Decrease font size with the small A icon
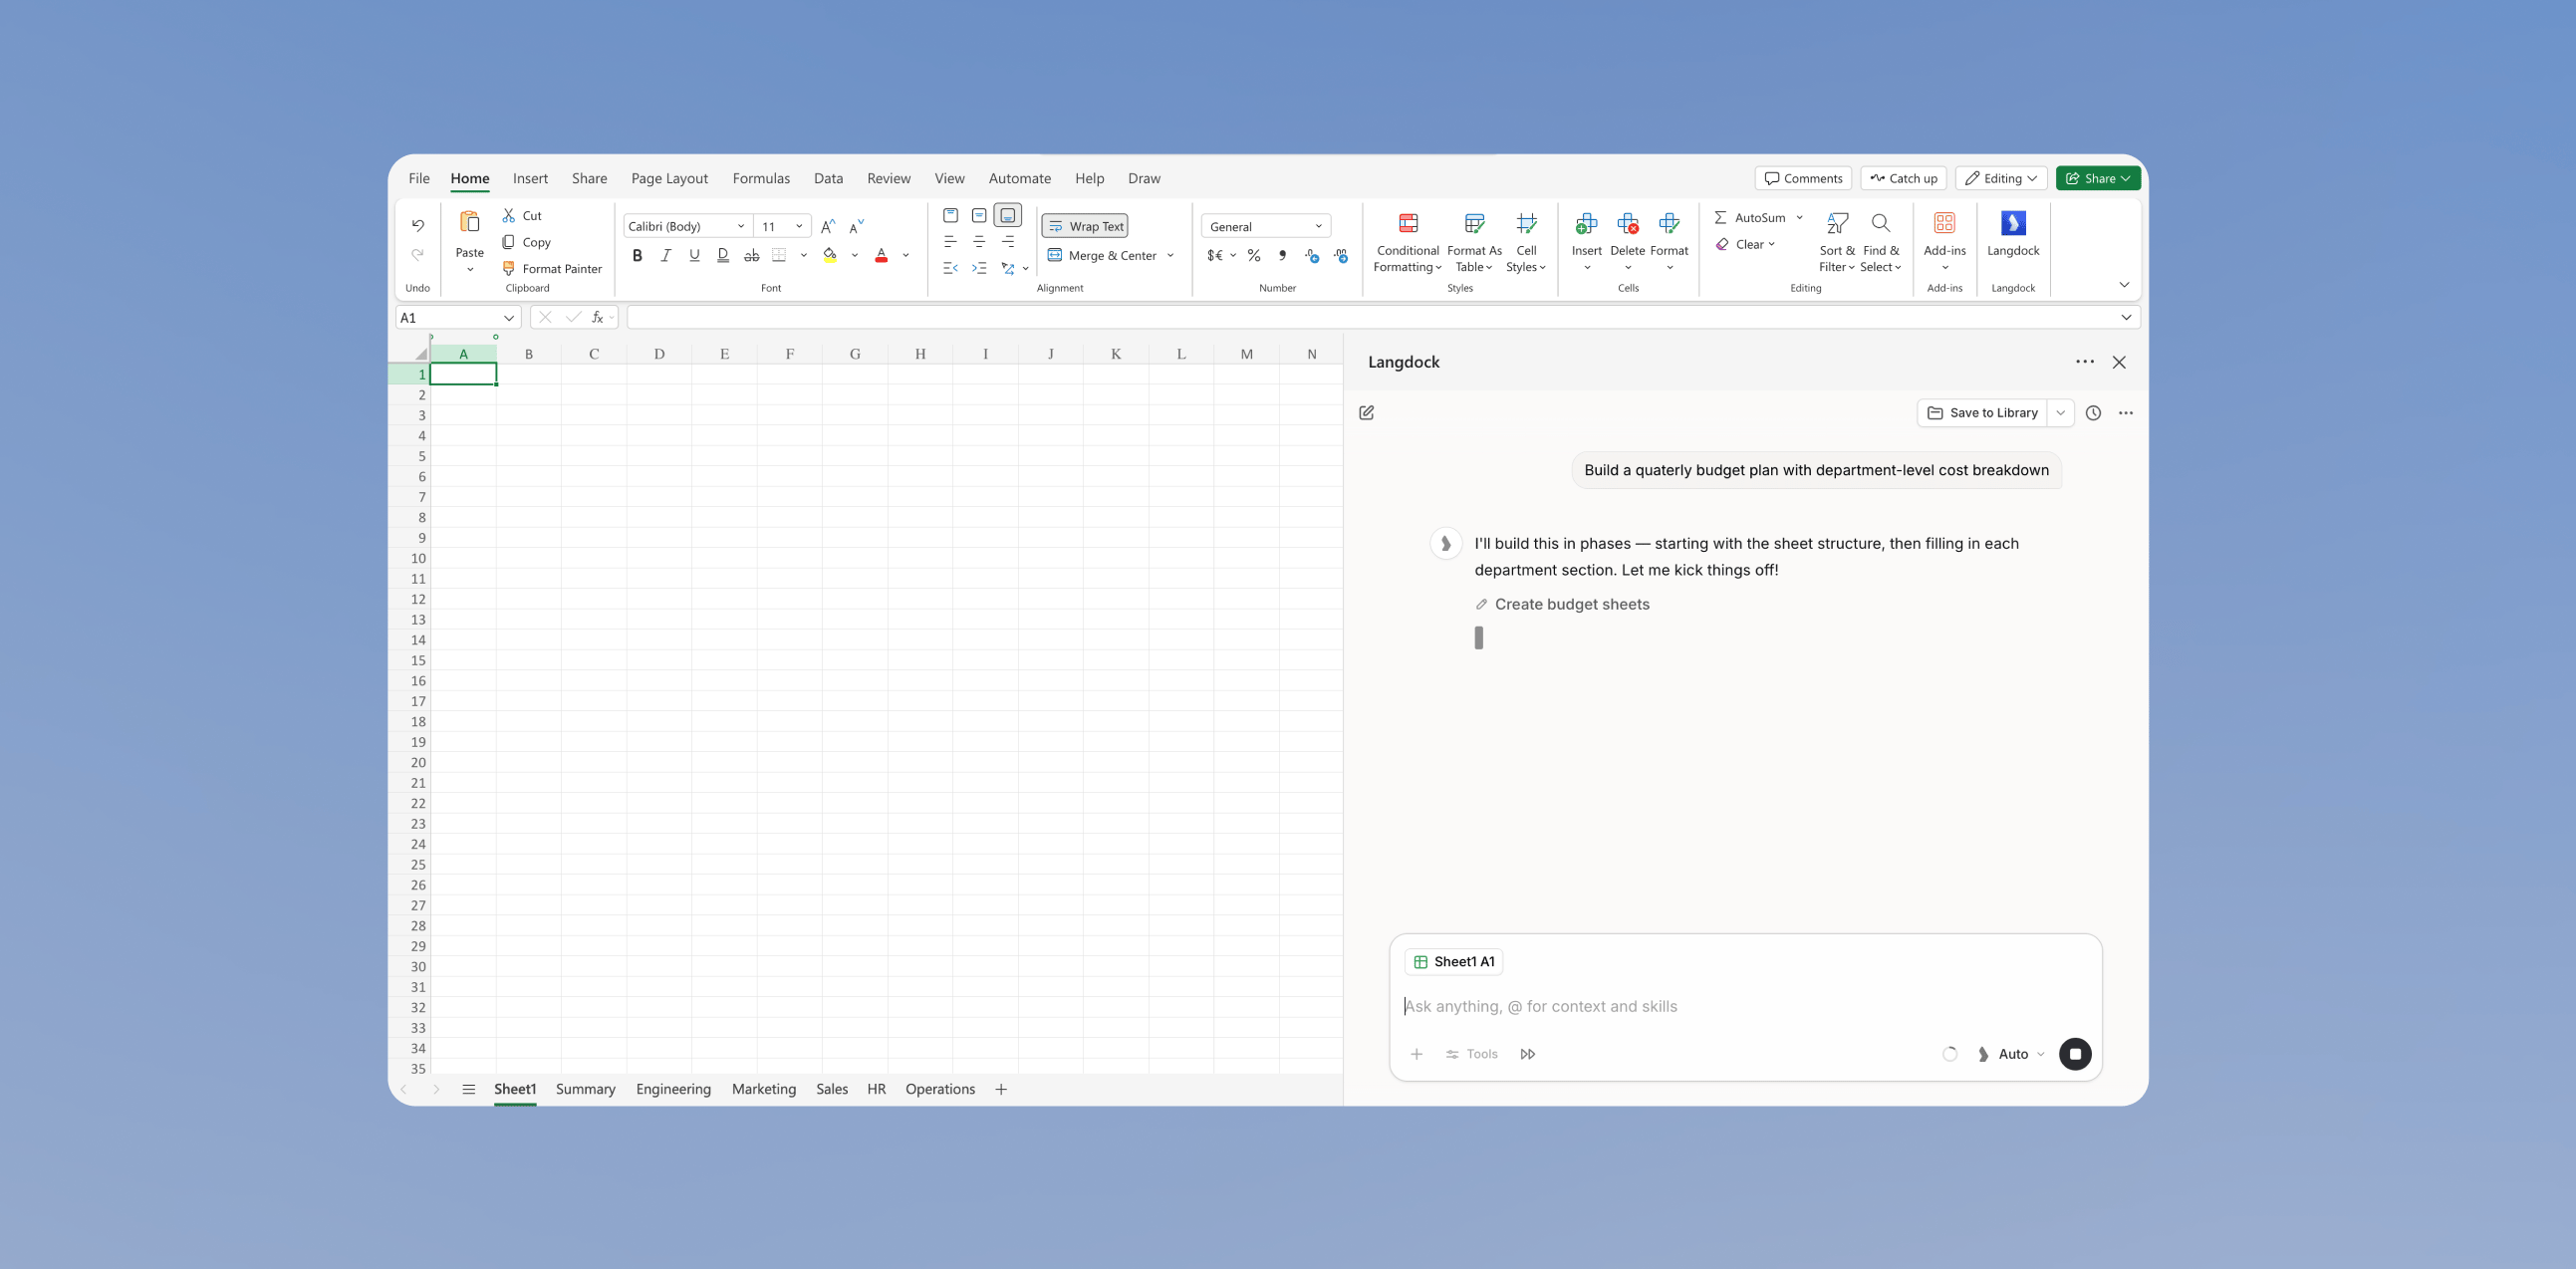 click(x=856, y=227)
